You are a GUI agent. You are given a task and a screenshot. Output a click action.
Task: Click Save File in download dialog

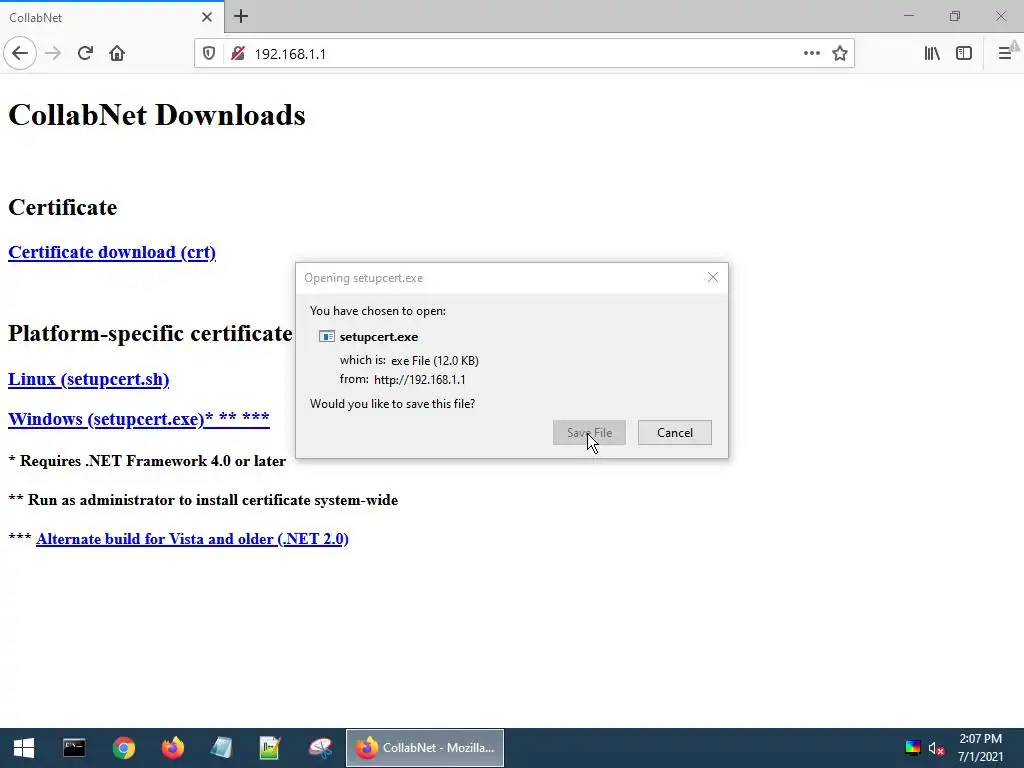click(x=589, y=432)
